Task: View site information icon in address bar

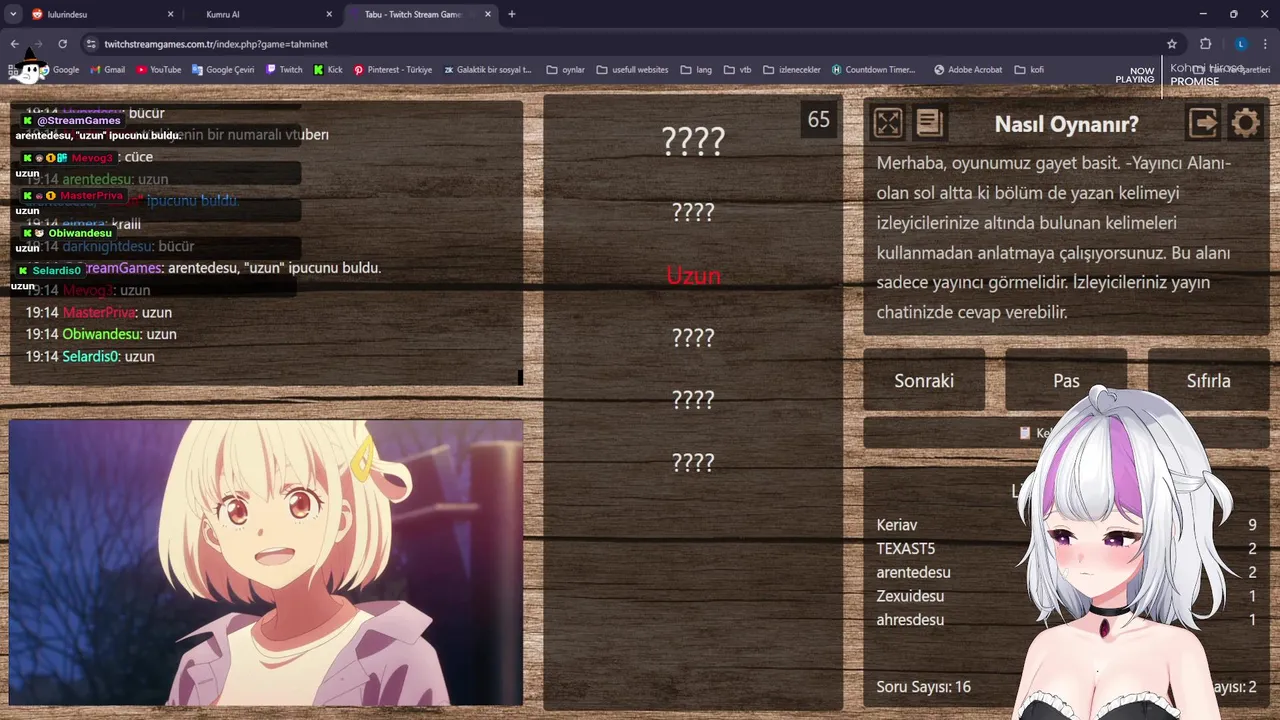Action: coord(91,44)
